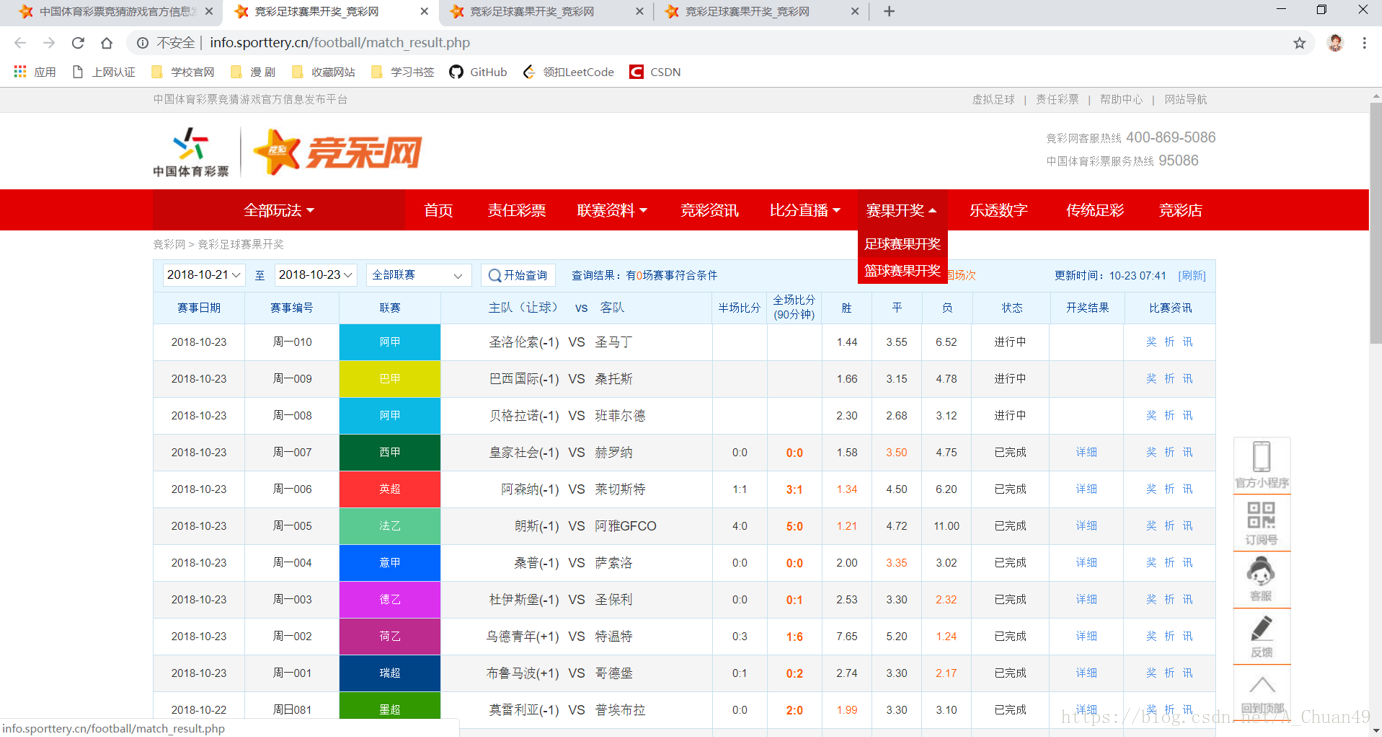Viewport: 1382px width, 737px height.
Task: Bookmark this page with star icon
Action: tap(1299, 43)
